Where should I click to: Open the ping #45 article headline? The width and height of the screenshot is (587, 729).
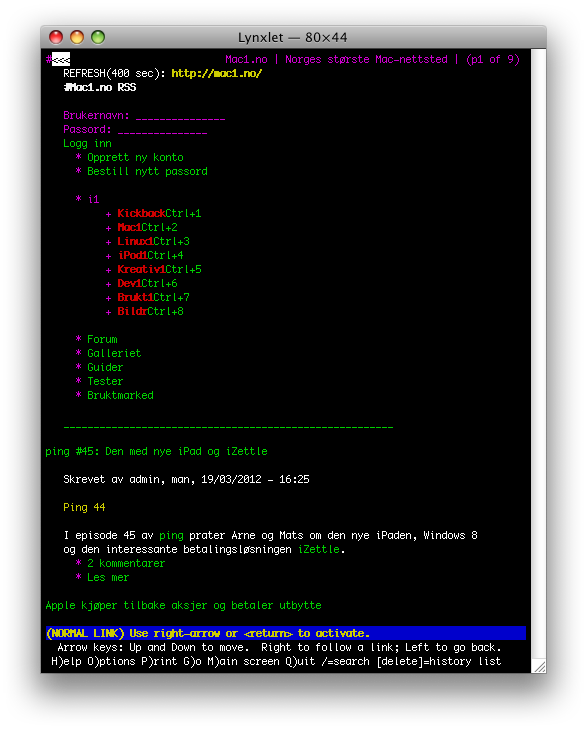click(x=156, y=451)
